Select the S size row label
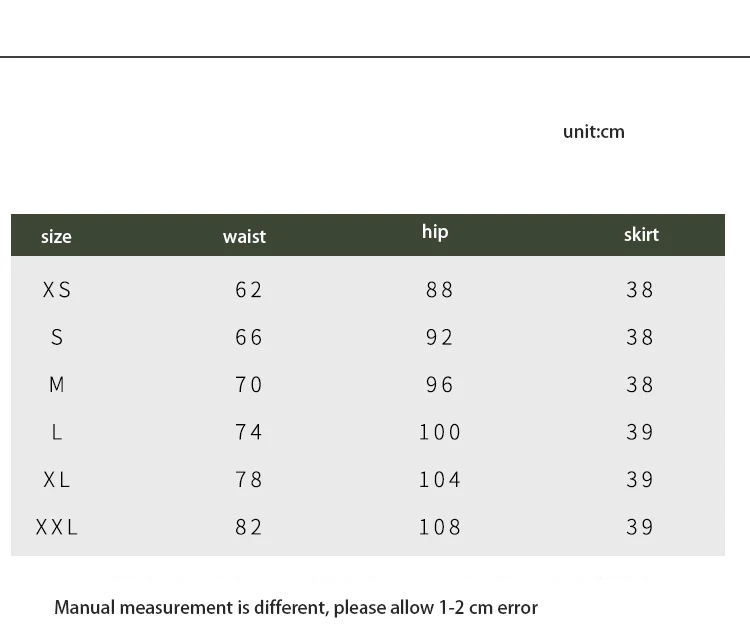The height and width of the screenshot is (644, 750). [57, 337]
